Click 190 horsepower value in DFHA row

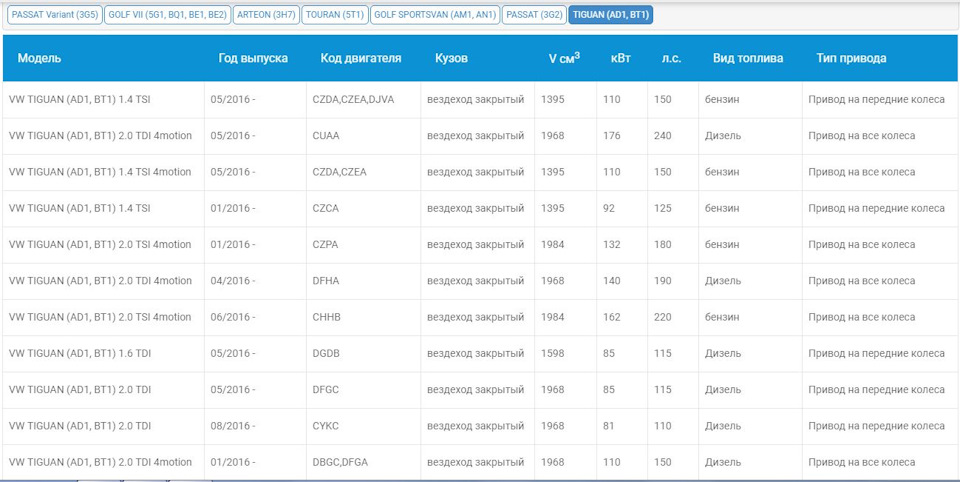pos(662,281)
